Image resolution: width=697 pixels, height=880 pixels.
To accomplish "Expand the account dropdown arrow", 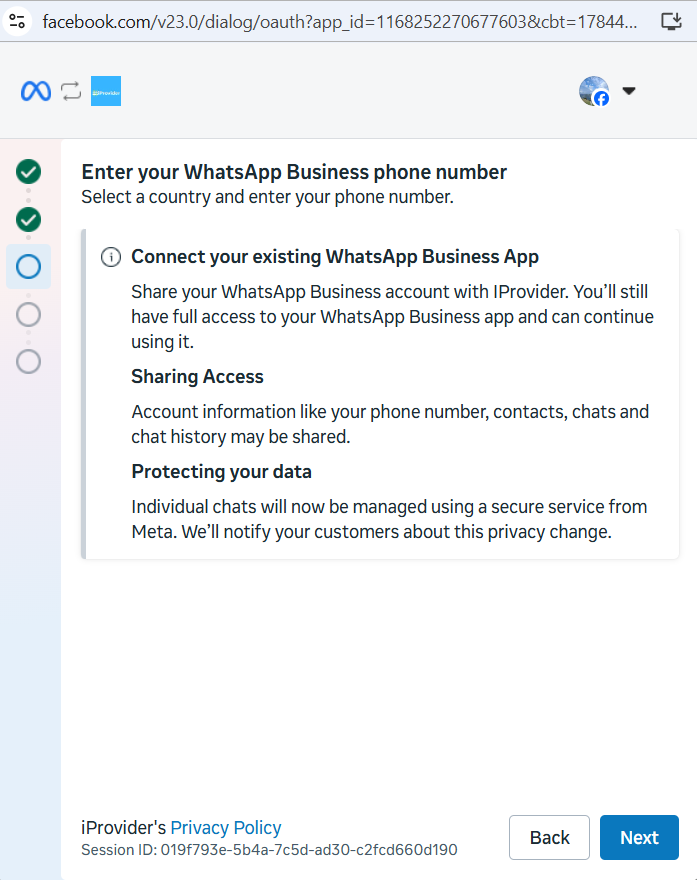I will [629, 90].
